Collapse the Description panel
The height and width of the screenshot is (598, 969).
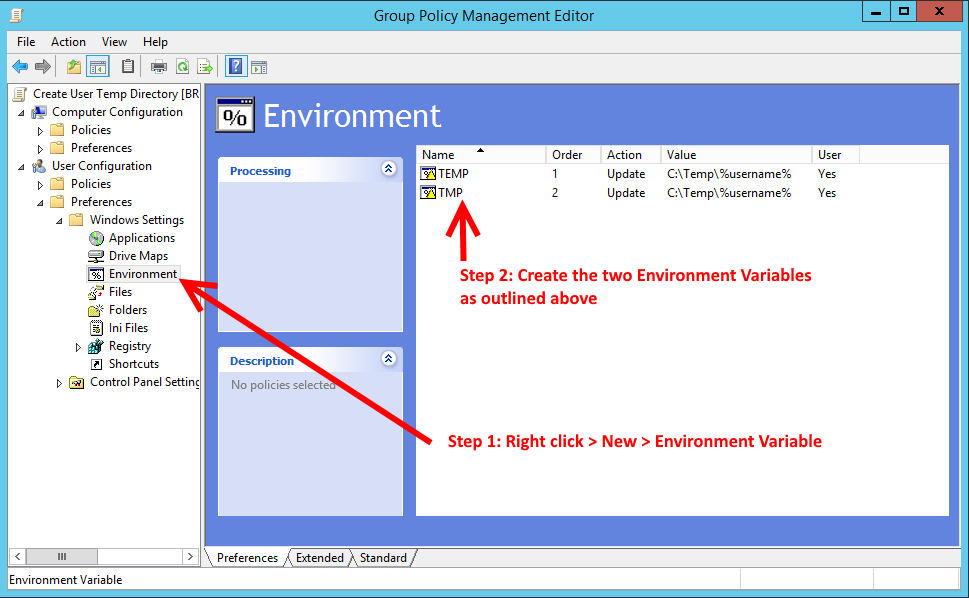[x=389, y=358]
